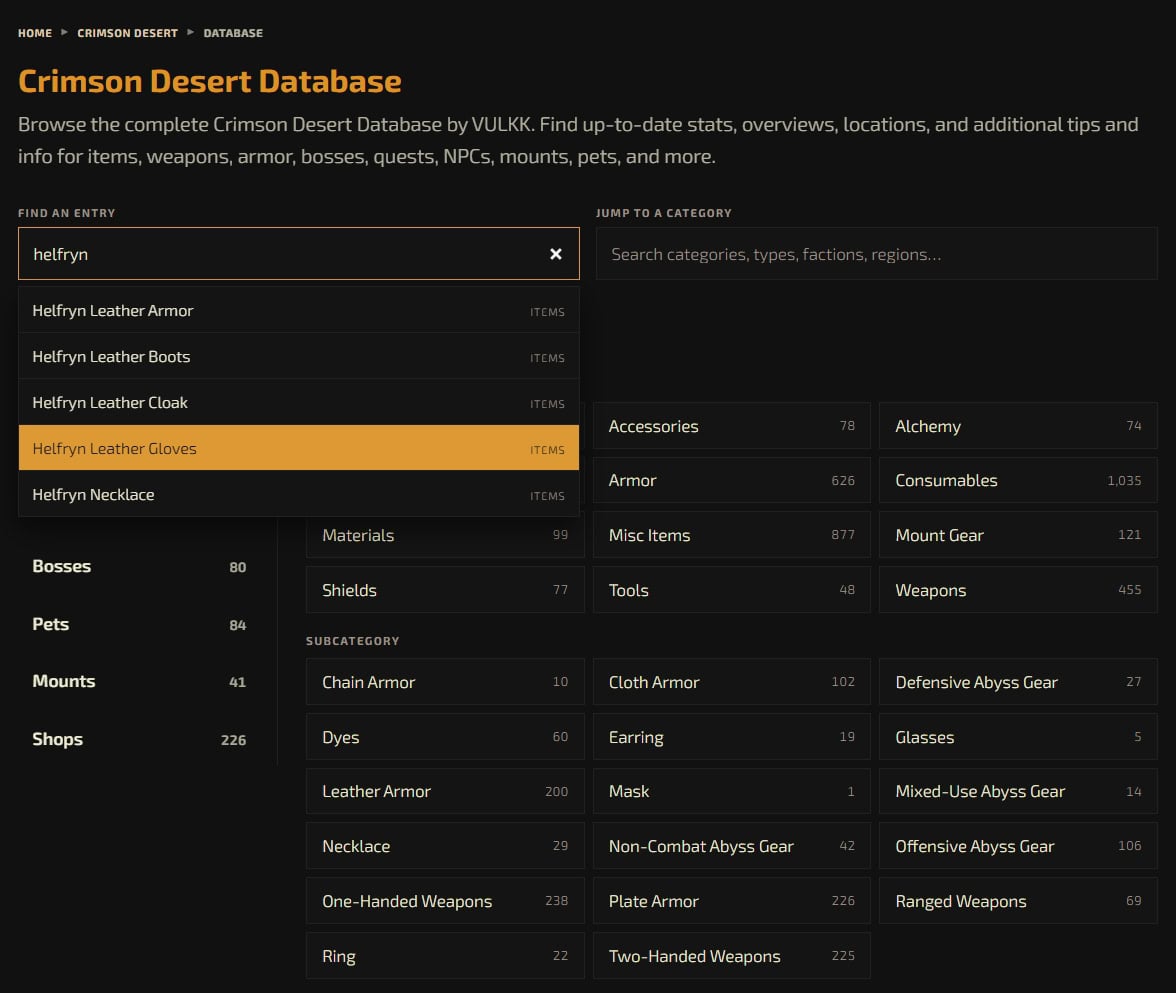Select Helfryn Leather Boots suggestion
Image resolution: width=1176 pixels, height=993 pixels.
tap(298, 356)
